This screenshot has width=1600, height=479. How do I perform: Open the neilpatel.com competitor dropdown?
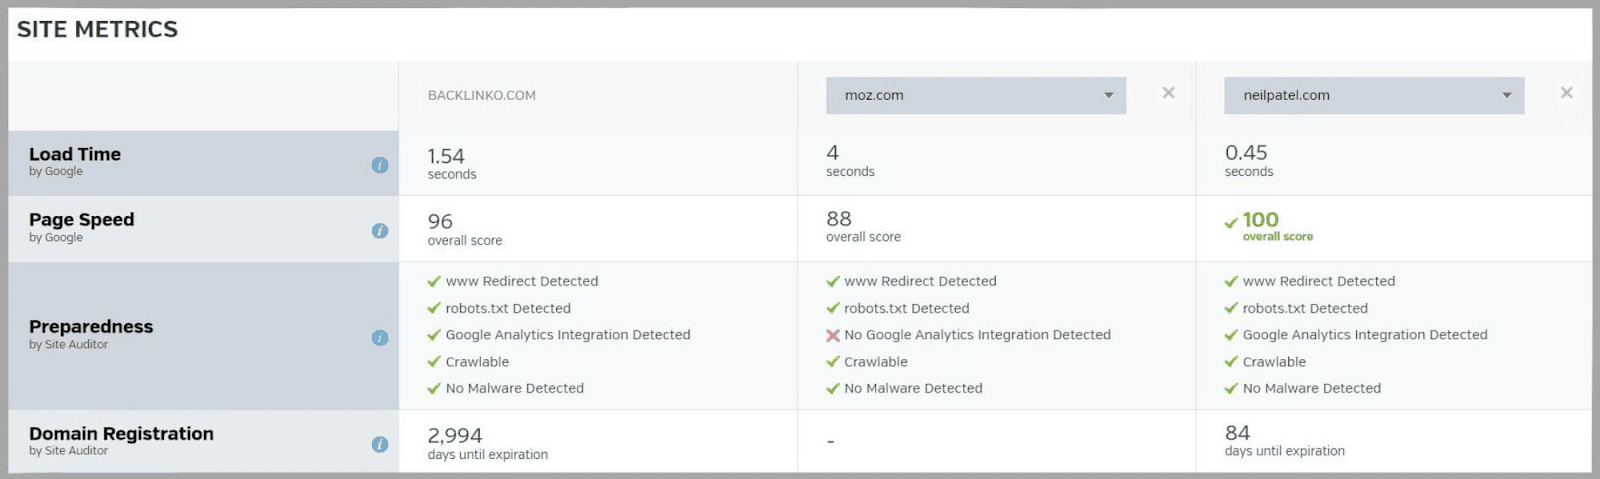(1373, 96)
